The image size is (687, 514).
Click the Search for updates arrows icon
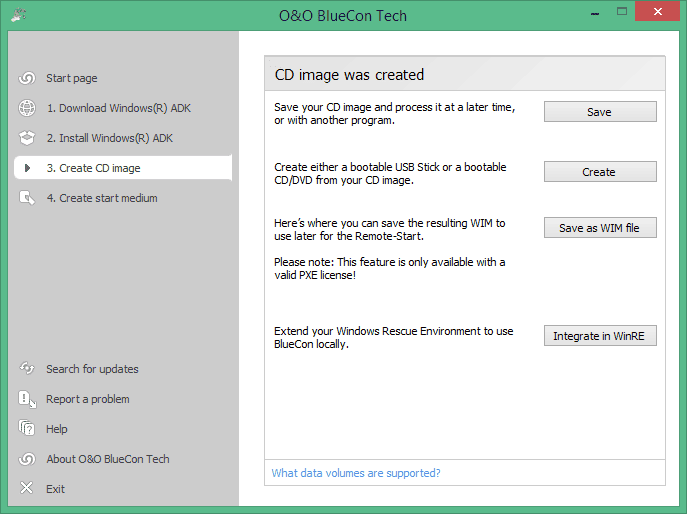click(x=27, y=369)
